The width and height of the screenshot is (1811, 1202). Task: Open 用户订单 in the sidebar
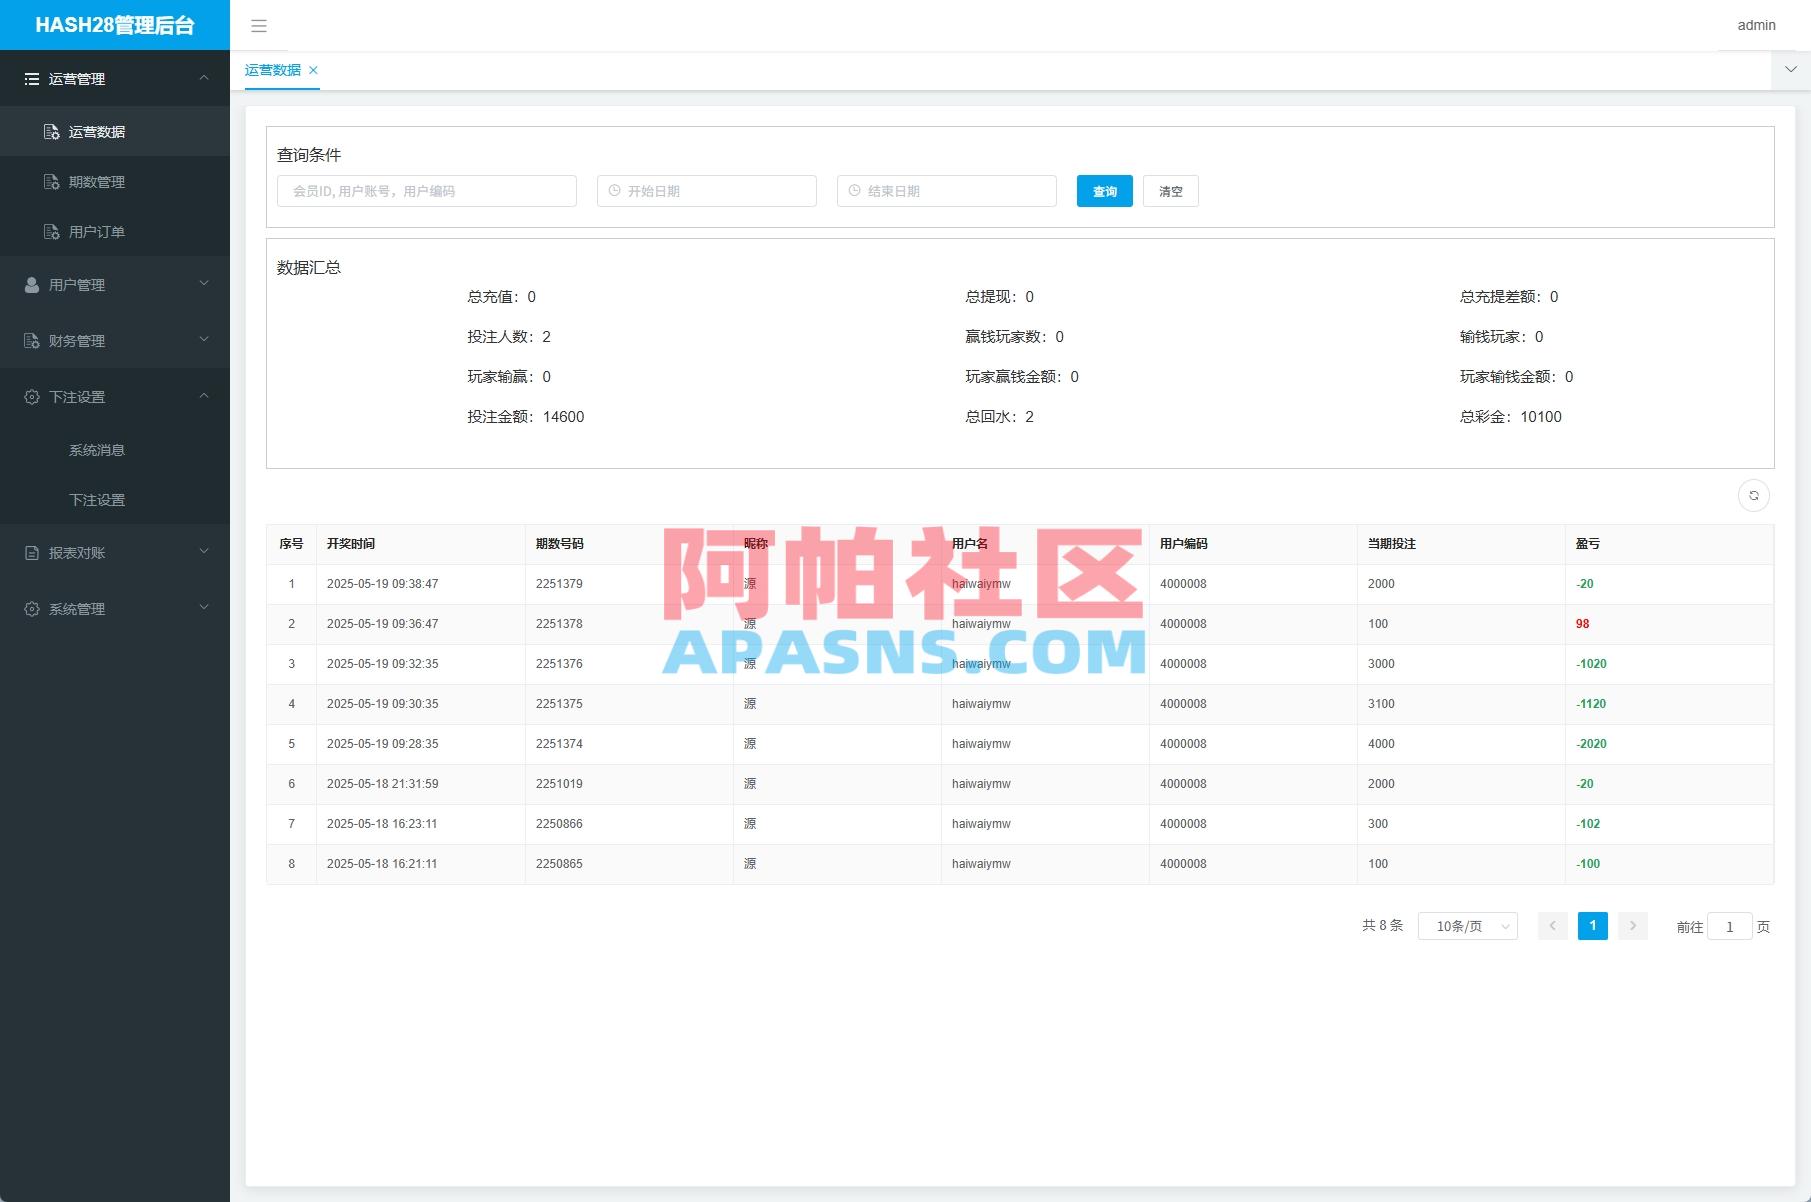(x=96, y=231)
